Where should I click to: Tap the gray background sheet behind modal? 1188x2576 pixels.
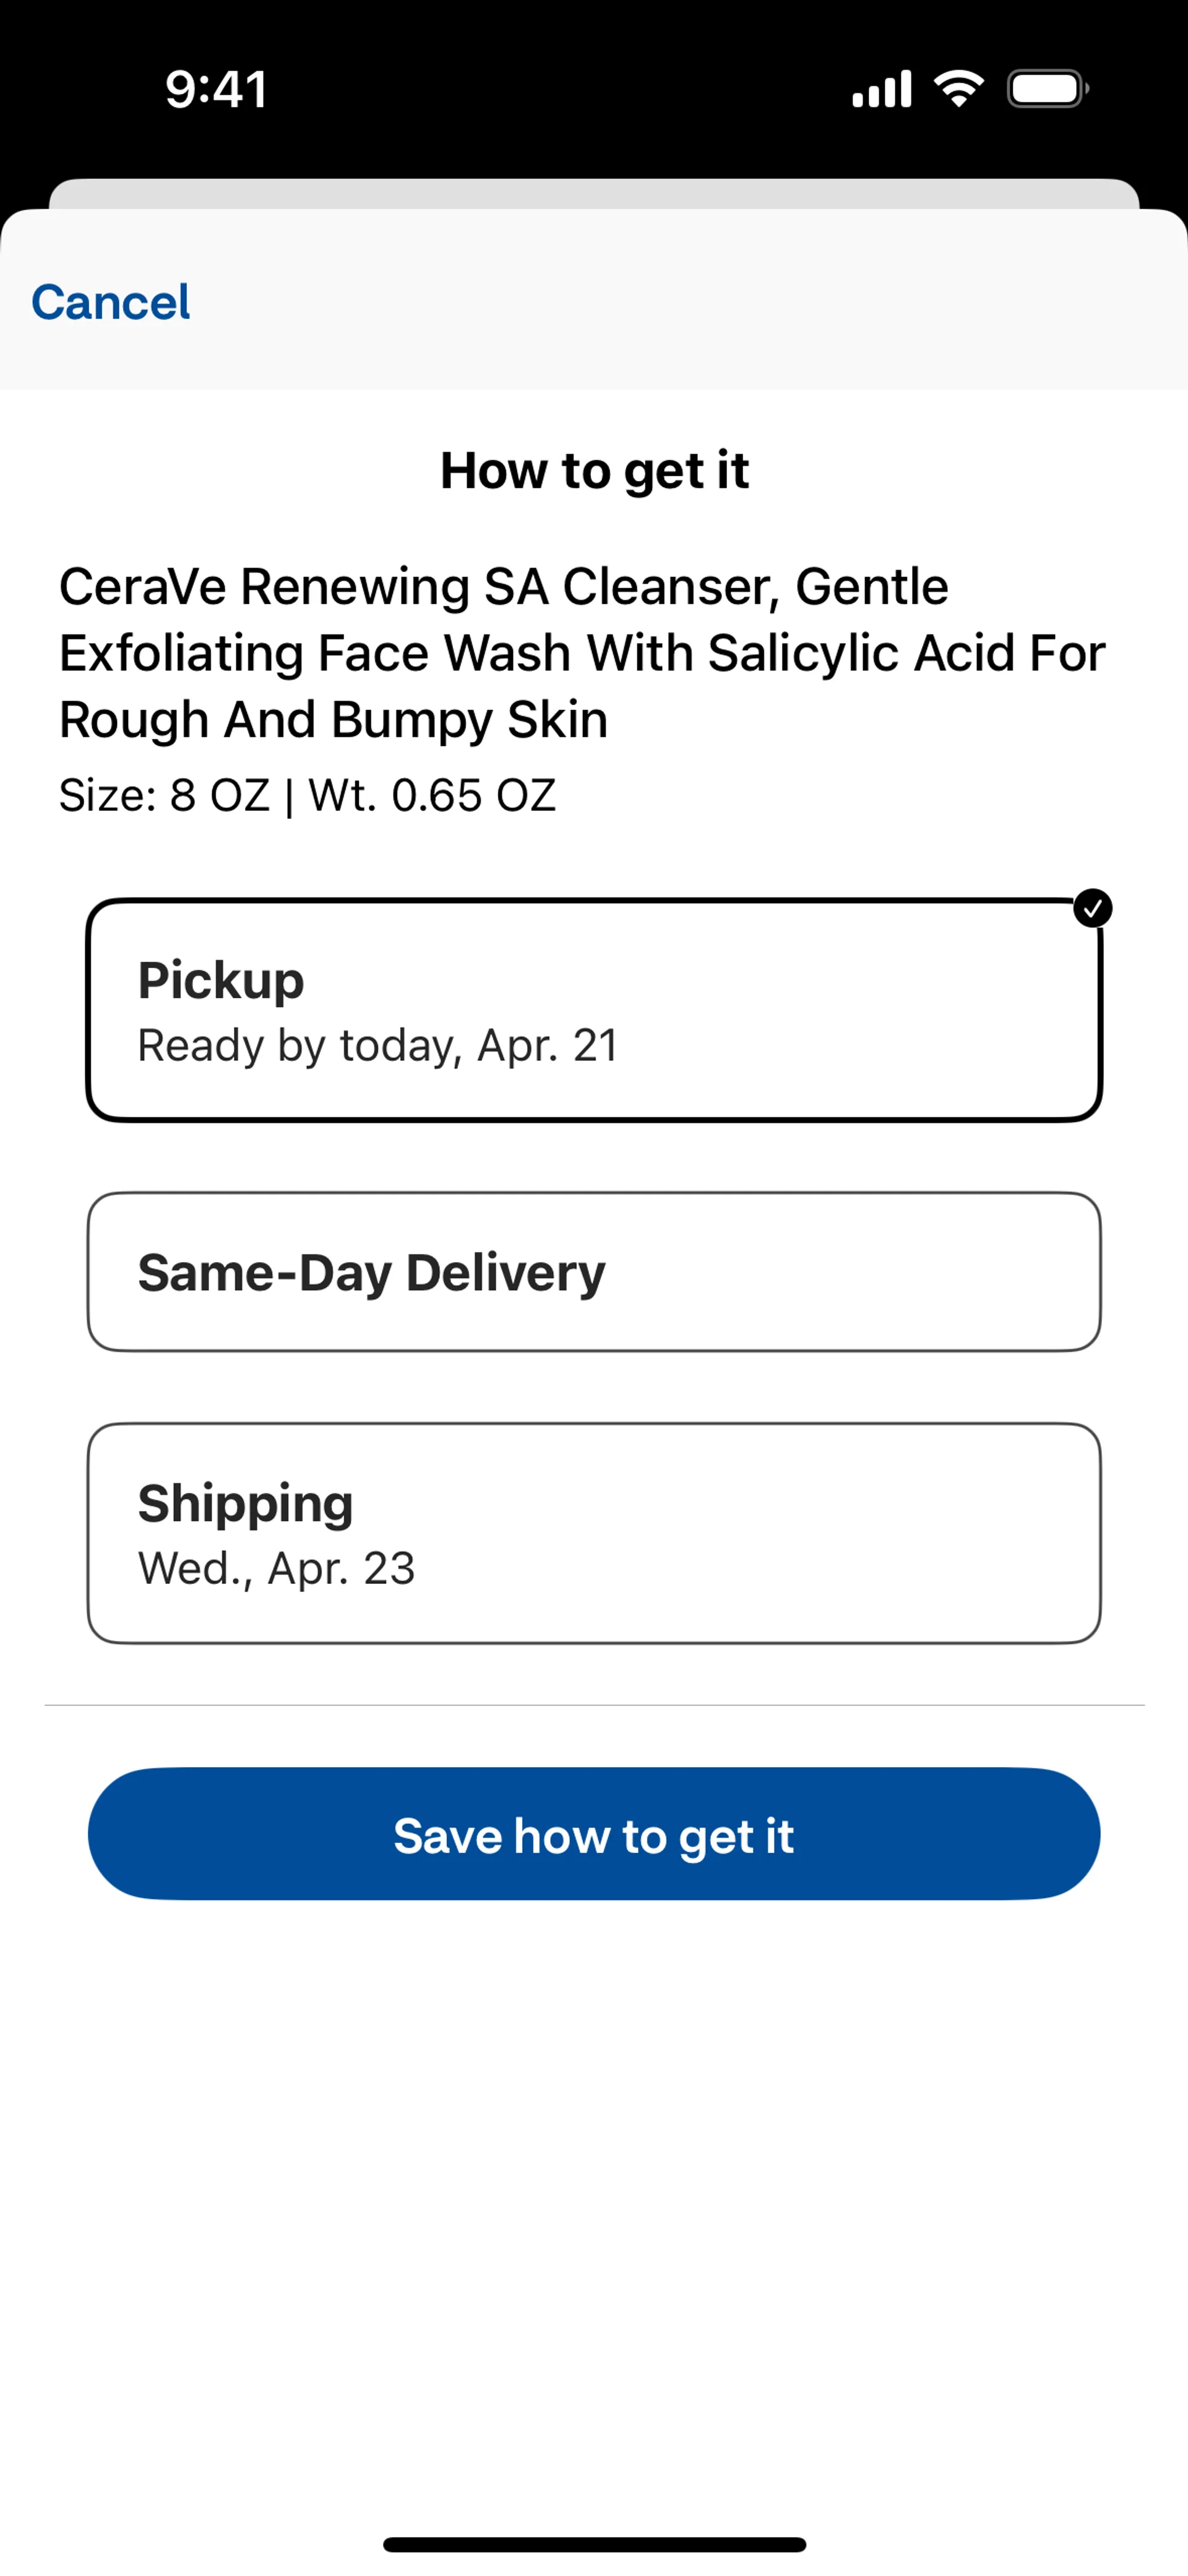point(594,193)
